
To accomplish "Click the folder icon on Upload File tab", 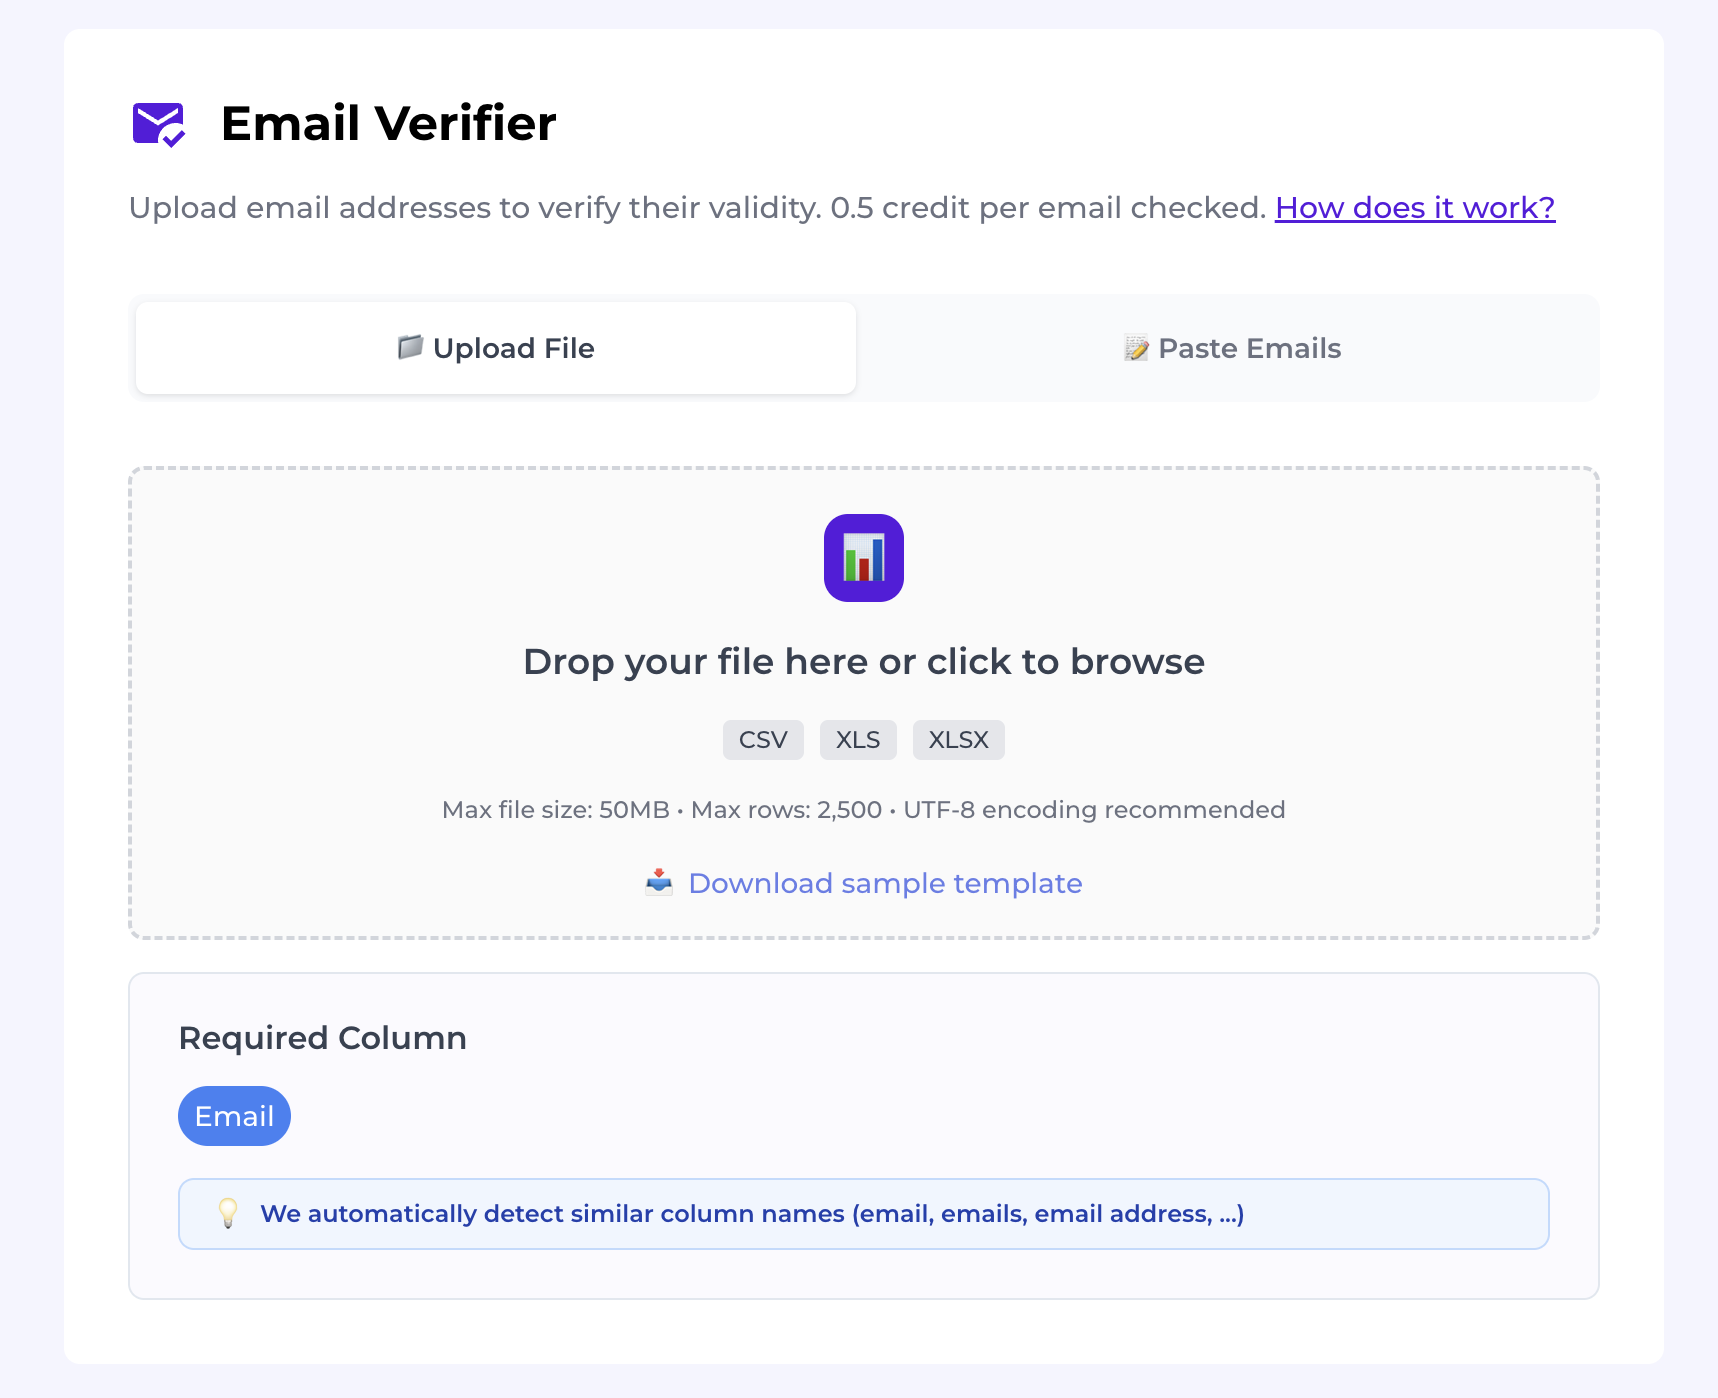I will click(408, 348).
